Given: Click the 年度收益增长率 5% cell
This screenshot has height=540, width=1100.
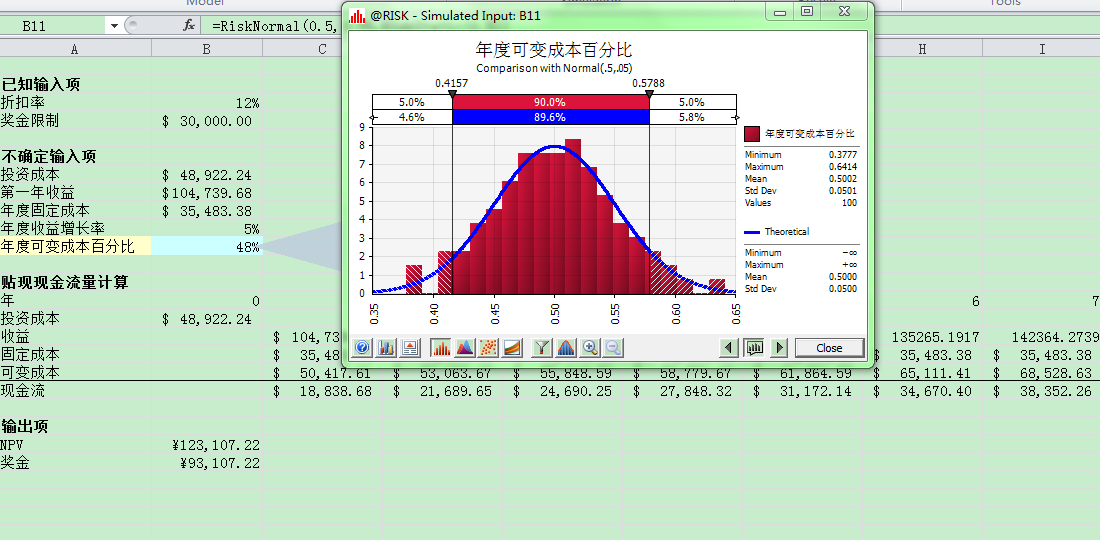Looking at the screenshot, I should point(207,229).
